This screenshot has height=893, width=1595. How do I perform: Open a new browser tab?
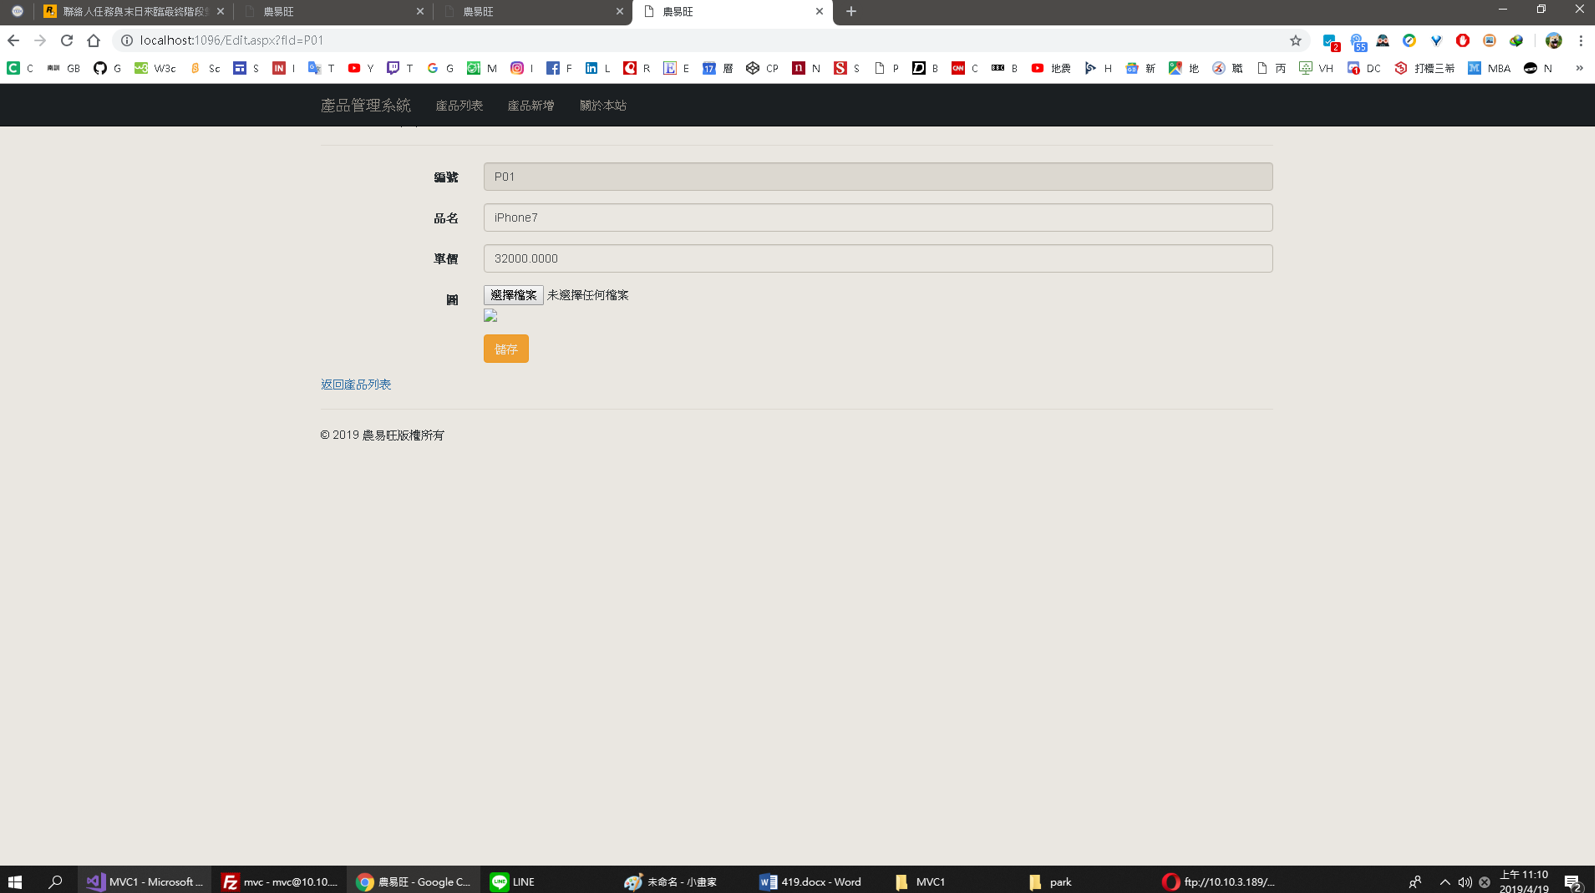851,12
